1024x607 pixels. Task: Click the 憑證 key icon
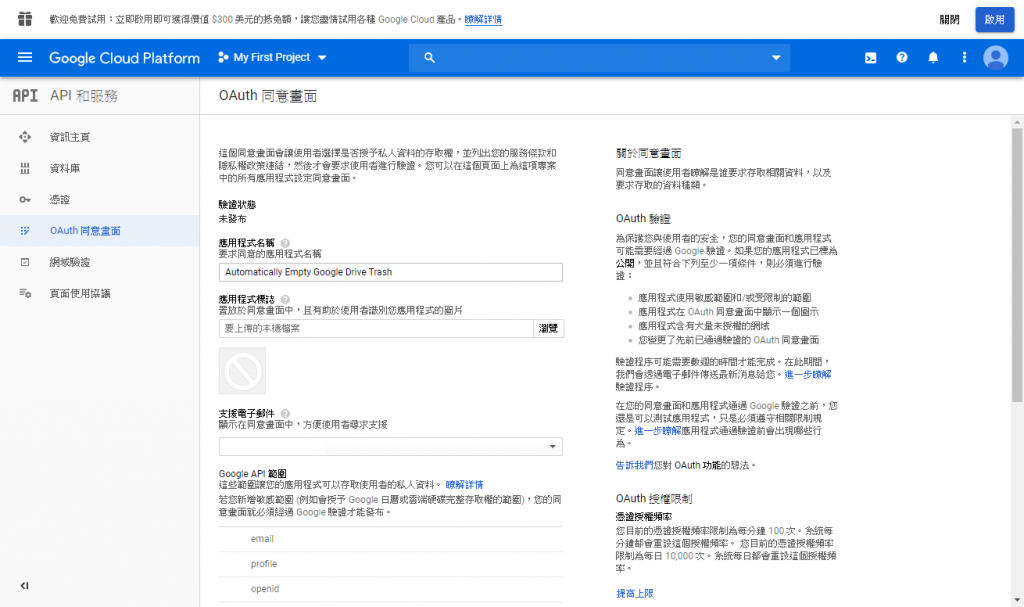click(x=25, y=199)
